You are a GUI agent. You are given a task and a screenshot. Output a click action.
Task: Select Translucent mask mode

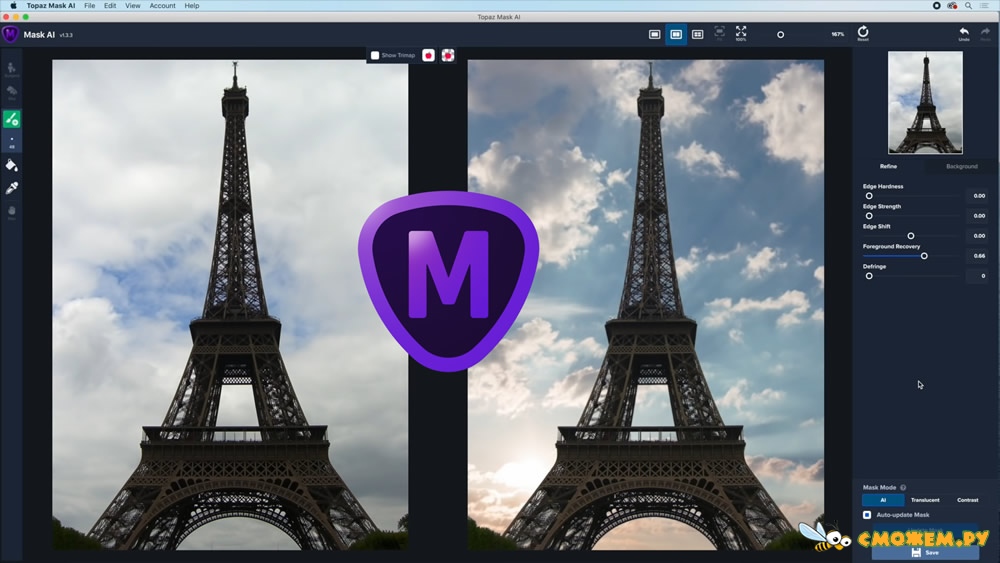pyautogui.click(x=925, y=500)
